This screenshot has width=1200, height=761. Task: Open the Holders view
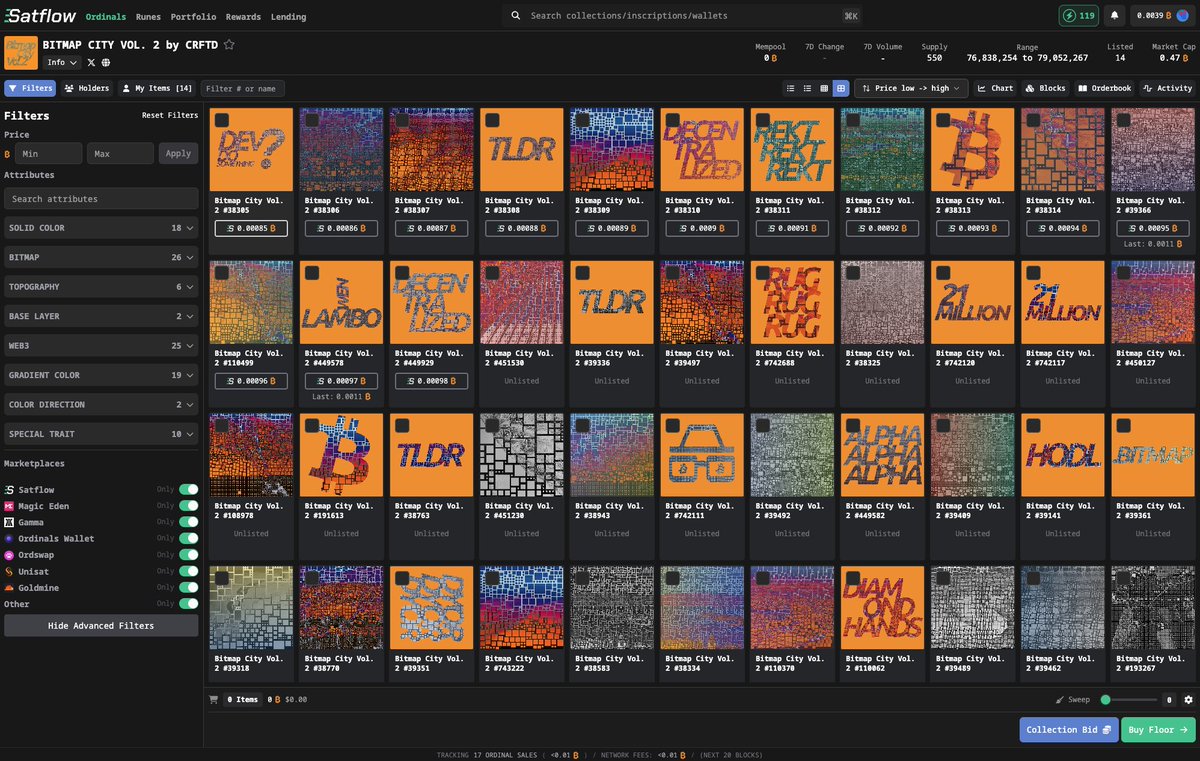click(87, 88)
